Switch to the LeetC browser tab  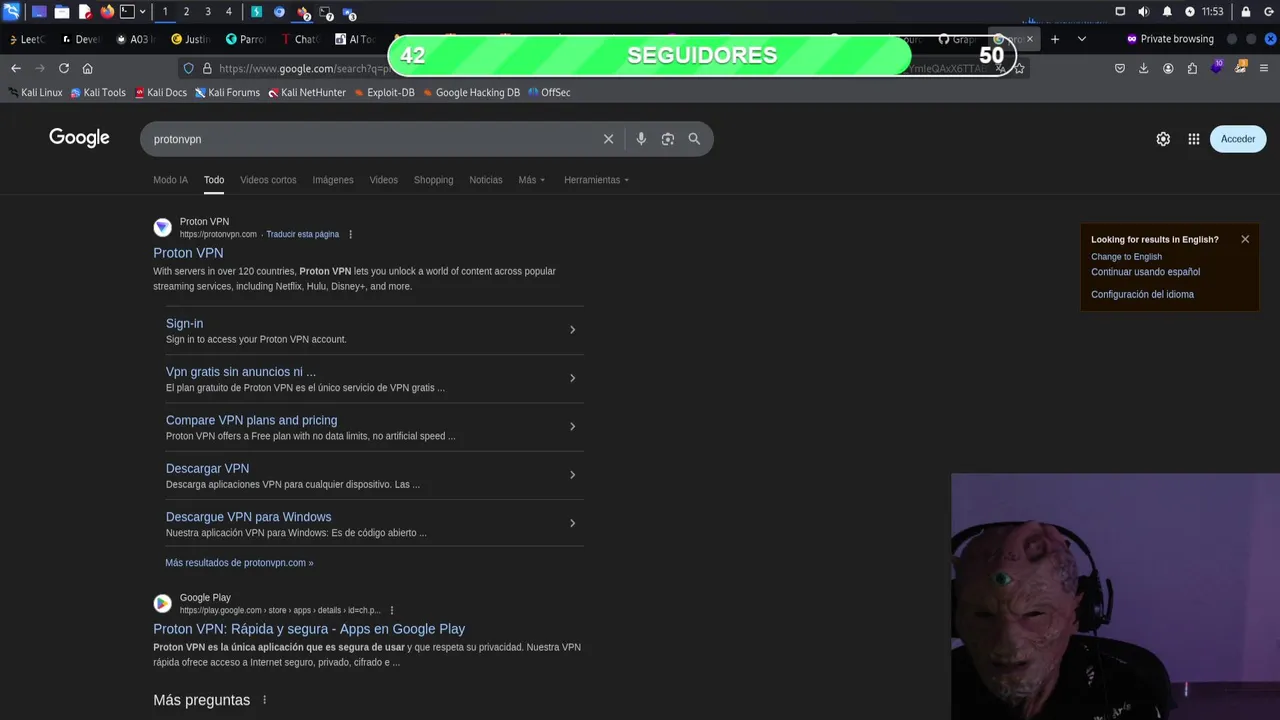27,39
